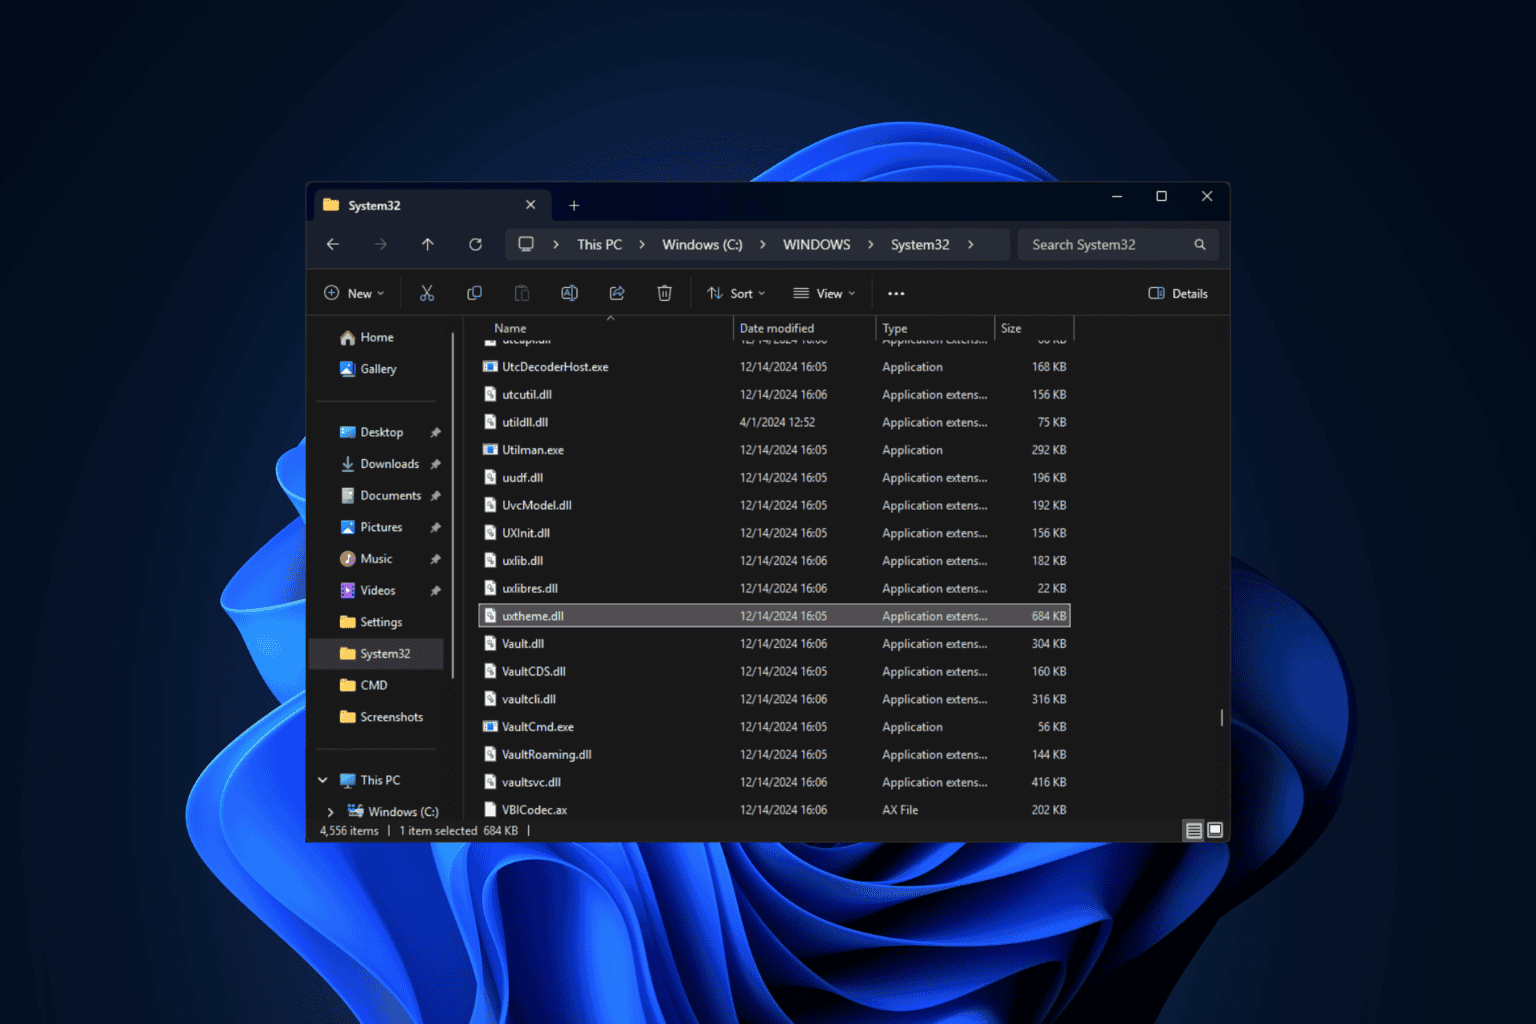This screenshot has width=1536, height=1024.
Task: Collapse the This PC tree node
Action: [322, 780]
